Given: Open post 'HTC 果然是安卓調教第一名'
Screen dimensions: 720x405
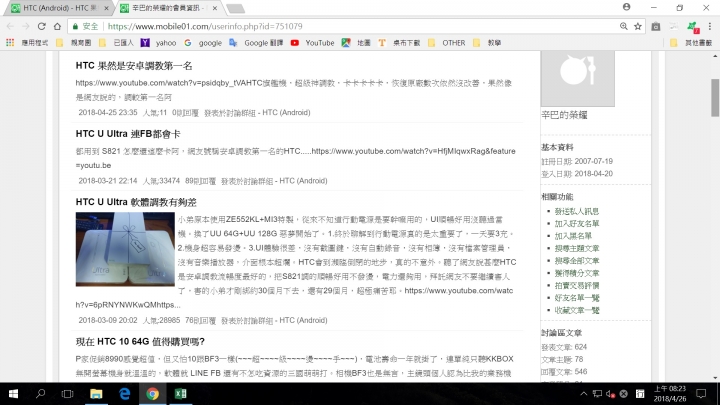Looking at the screenshot, I should (x=134, y=66).
